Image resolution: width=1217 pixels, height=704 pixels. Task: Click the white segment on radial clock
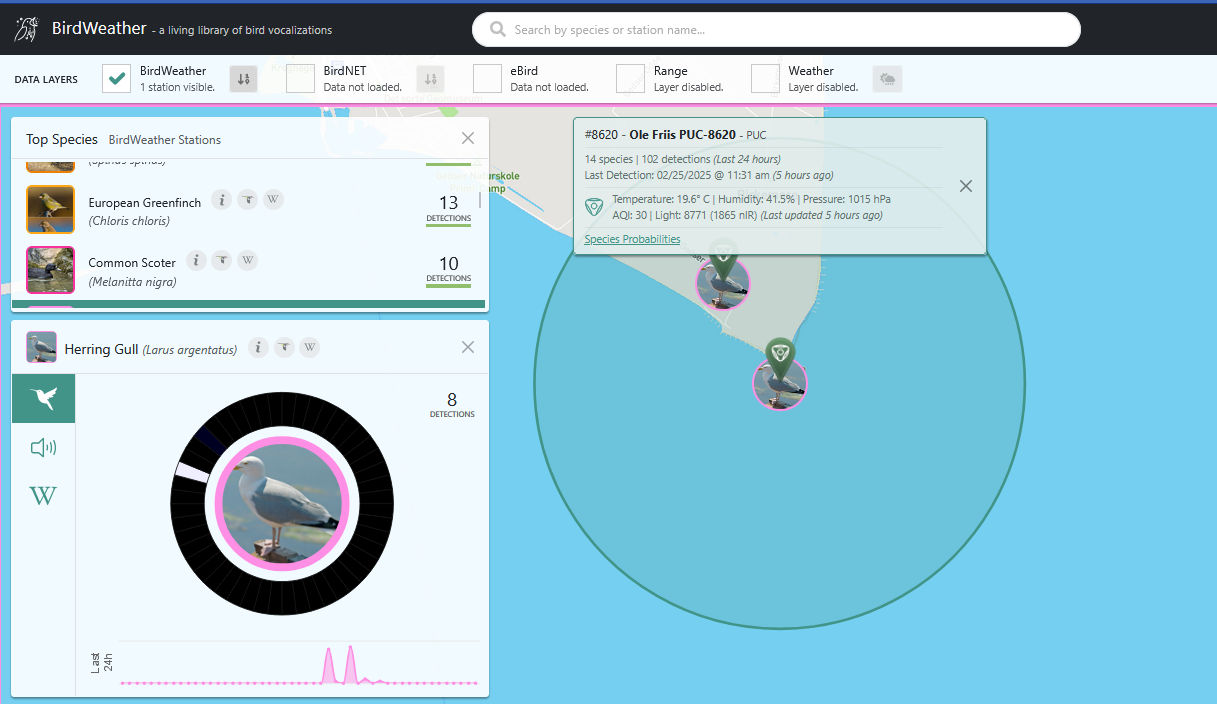pyautogui.click(x=192, y=472)
